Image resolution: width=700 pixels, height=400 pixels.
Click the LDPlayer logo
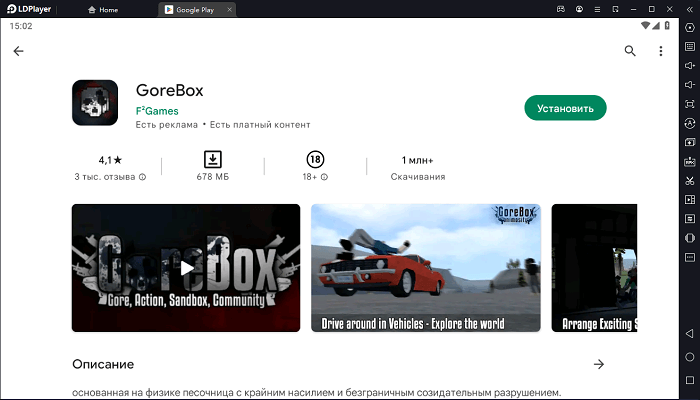29,9
